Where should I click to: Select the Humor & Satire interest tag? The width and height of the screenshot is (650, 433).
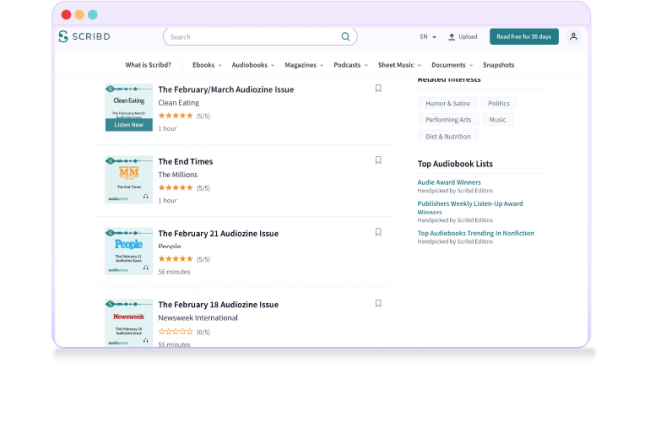tap(446, 103)
